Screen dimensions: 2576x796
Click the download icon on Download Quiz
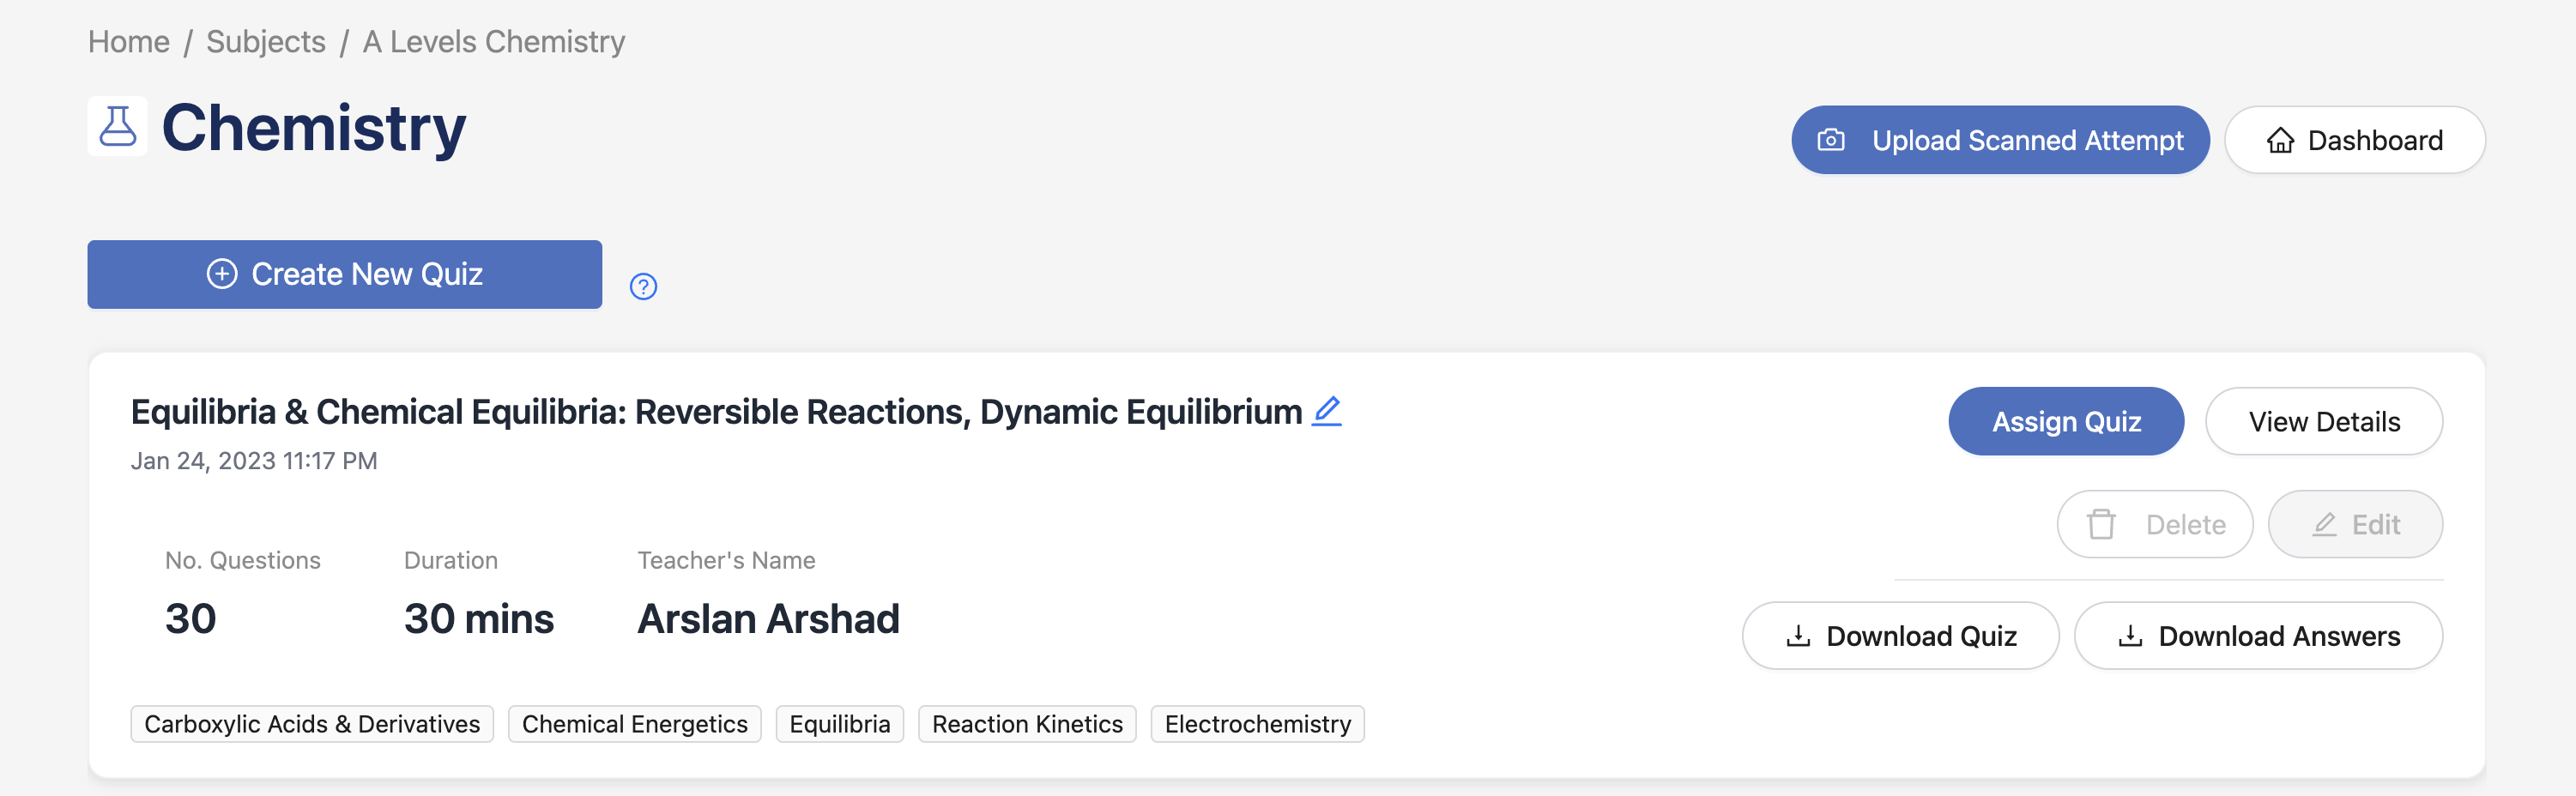click(x=1800, y=635)
